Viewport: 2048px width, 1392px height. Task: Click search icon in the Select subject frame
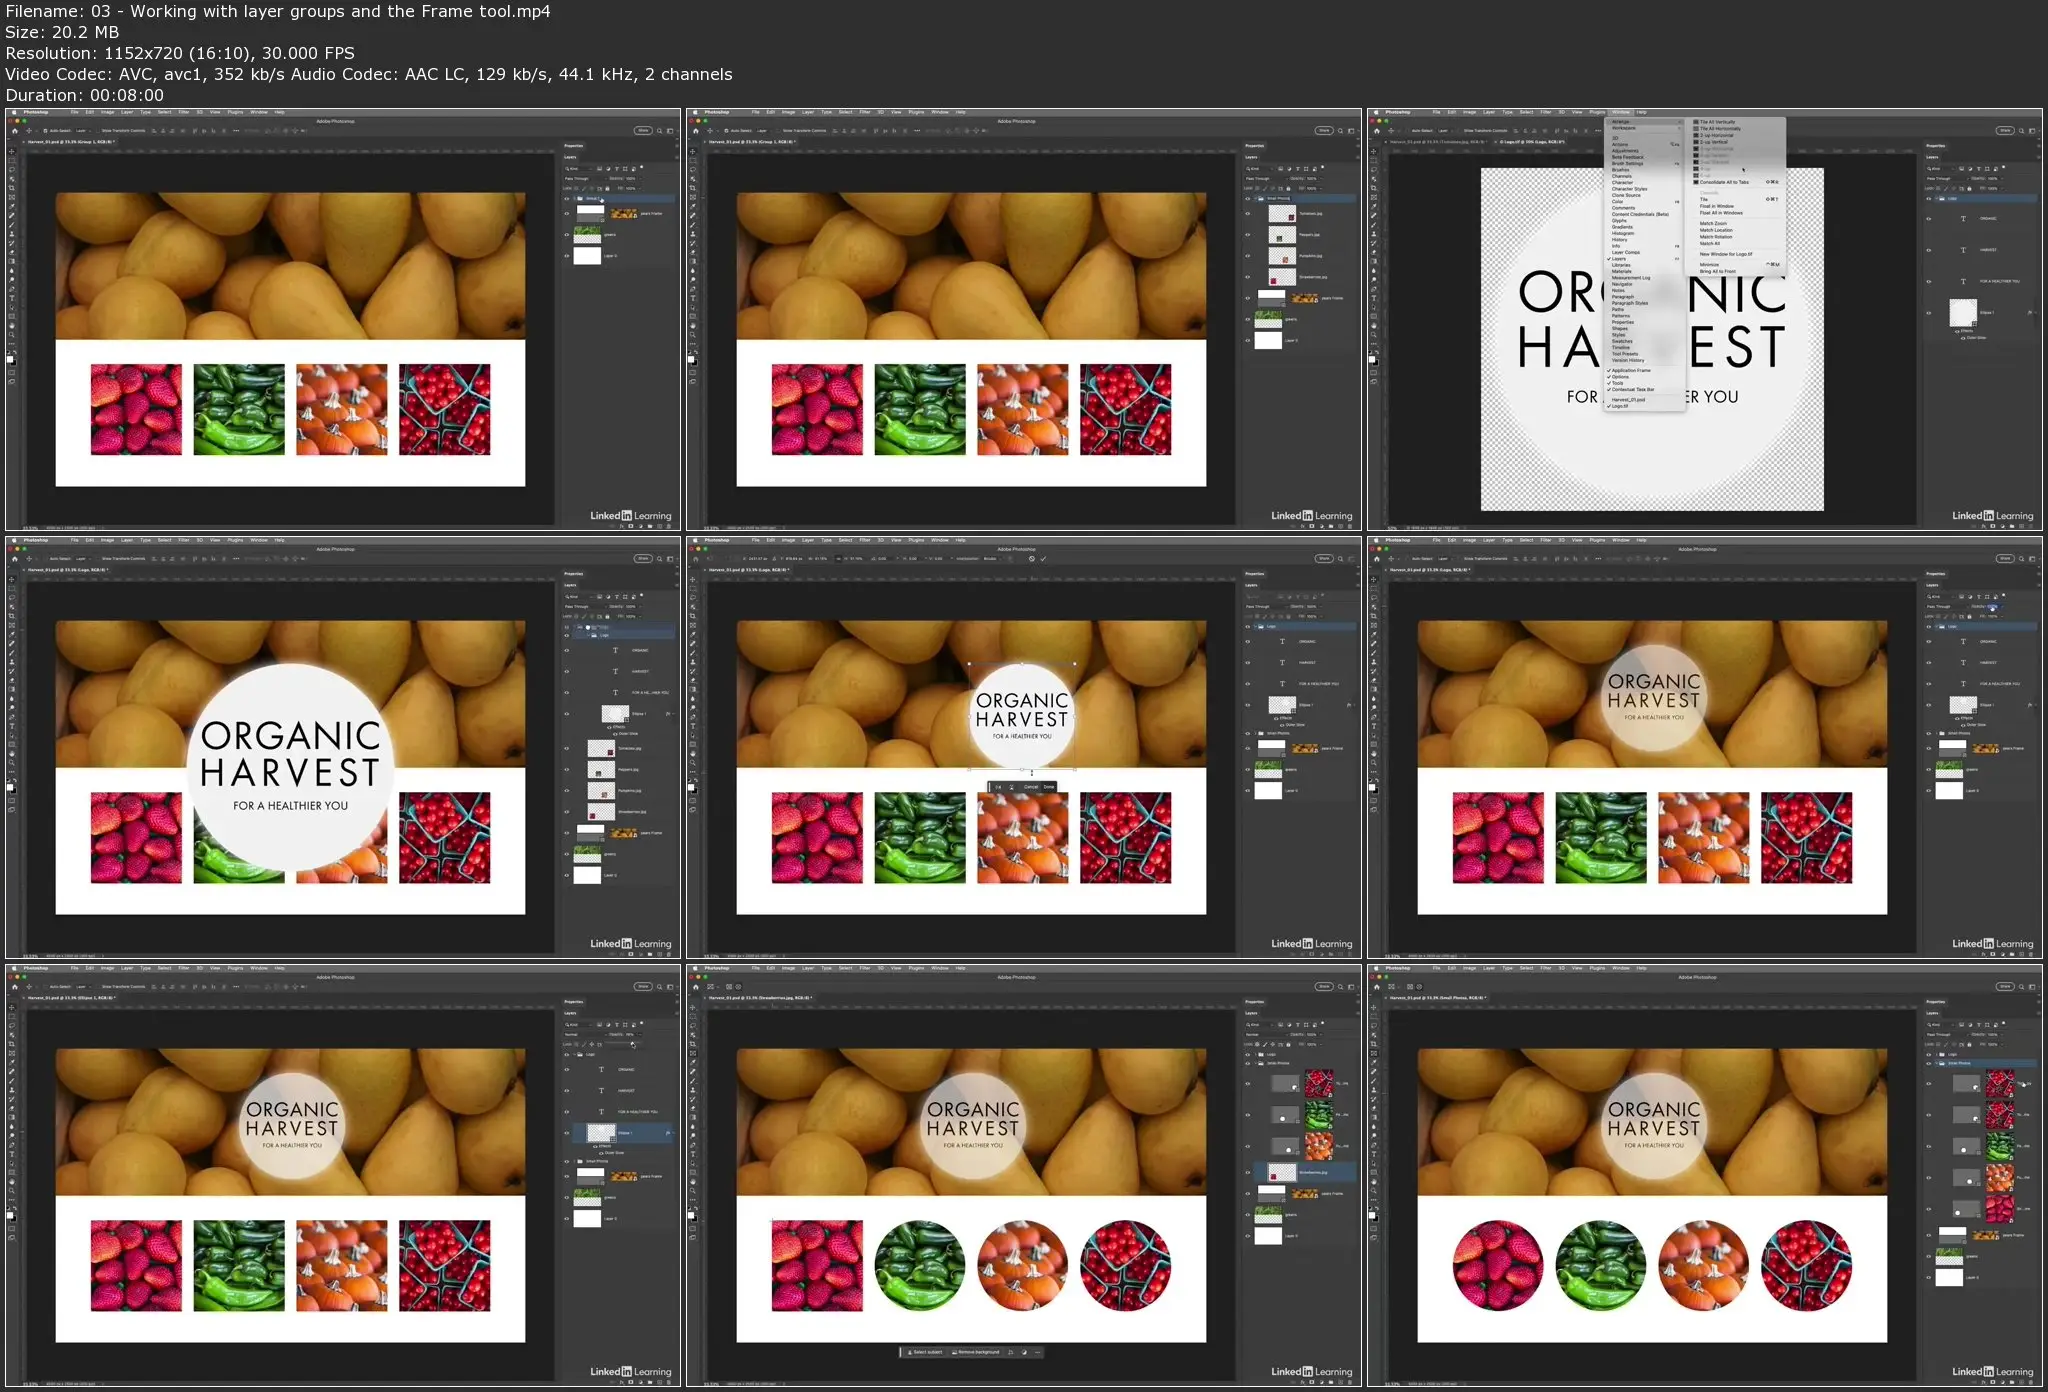coord(1340,987)
